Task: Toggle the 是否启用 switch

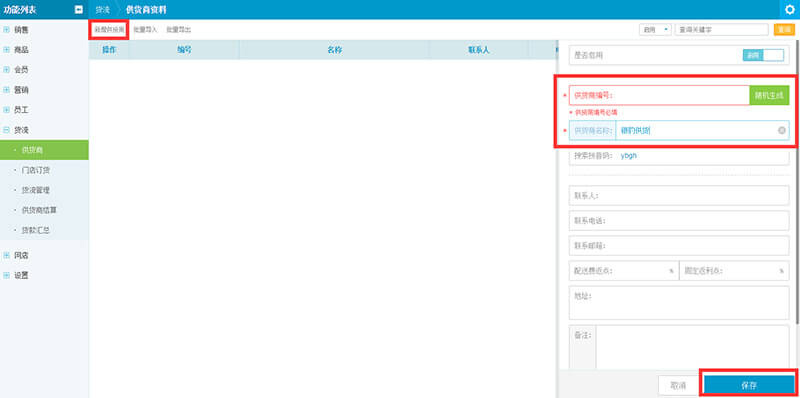Action: coord(763,55)
